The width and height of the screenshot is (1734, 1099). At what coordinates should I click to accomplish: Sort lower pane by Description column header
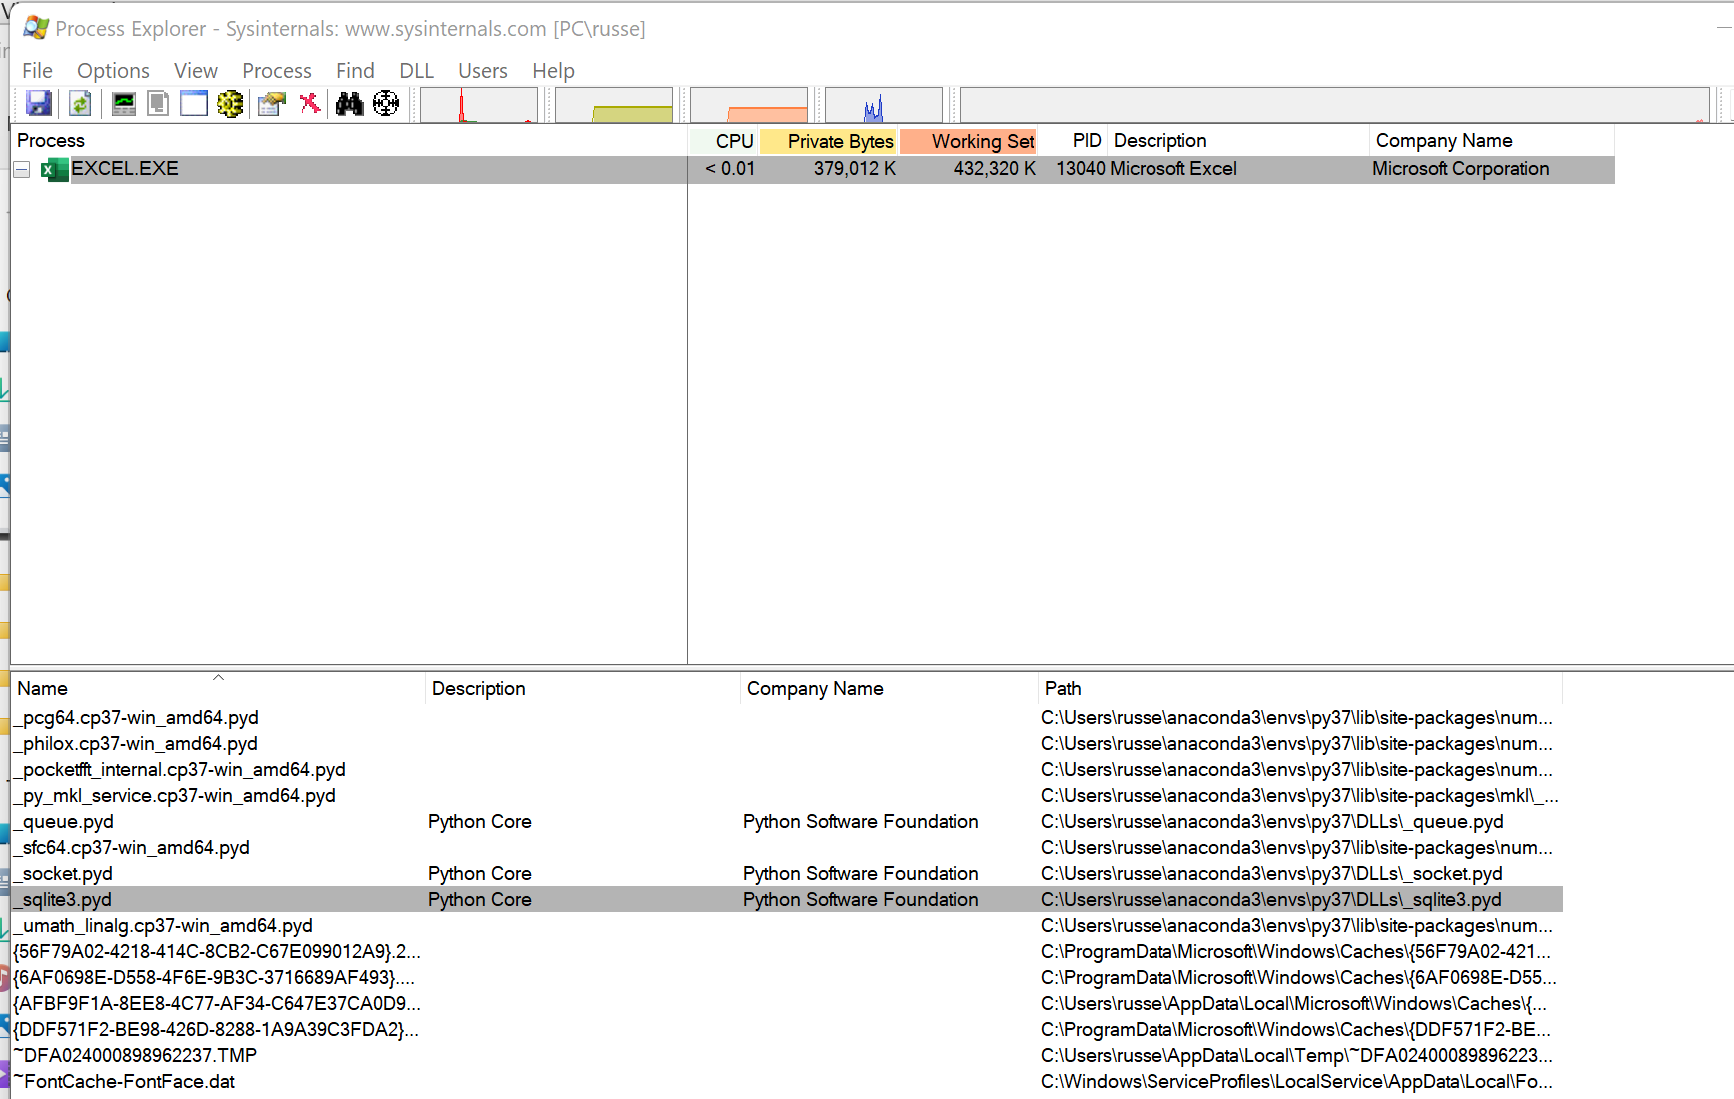pyautogui.click(x=583, y=688)
